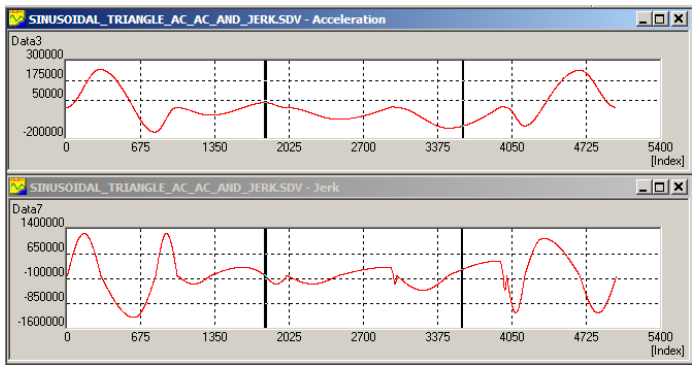
Task: Close the Acceleration window
Action: click(679, 19)
